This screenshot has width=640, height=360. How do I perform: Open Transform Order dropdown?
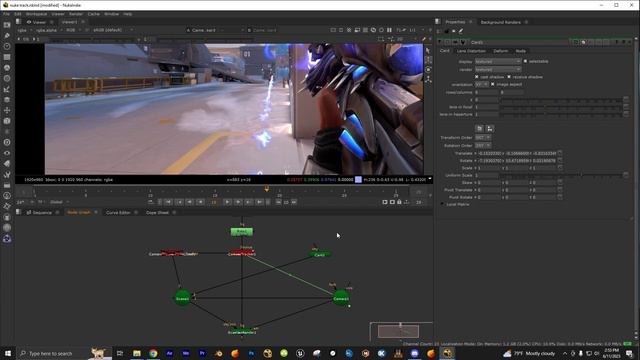[483, 138]
